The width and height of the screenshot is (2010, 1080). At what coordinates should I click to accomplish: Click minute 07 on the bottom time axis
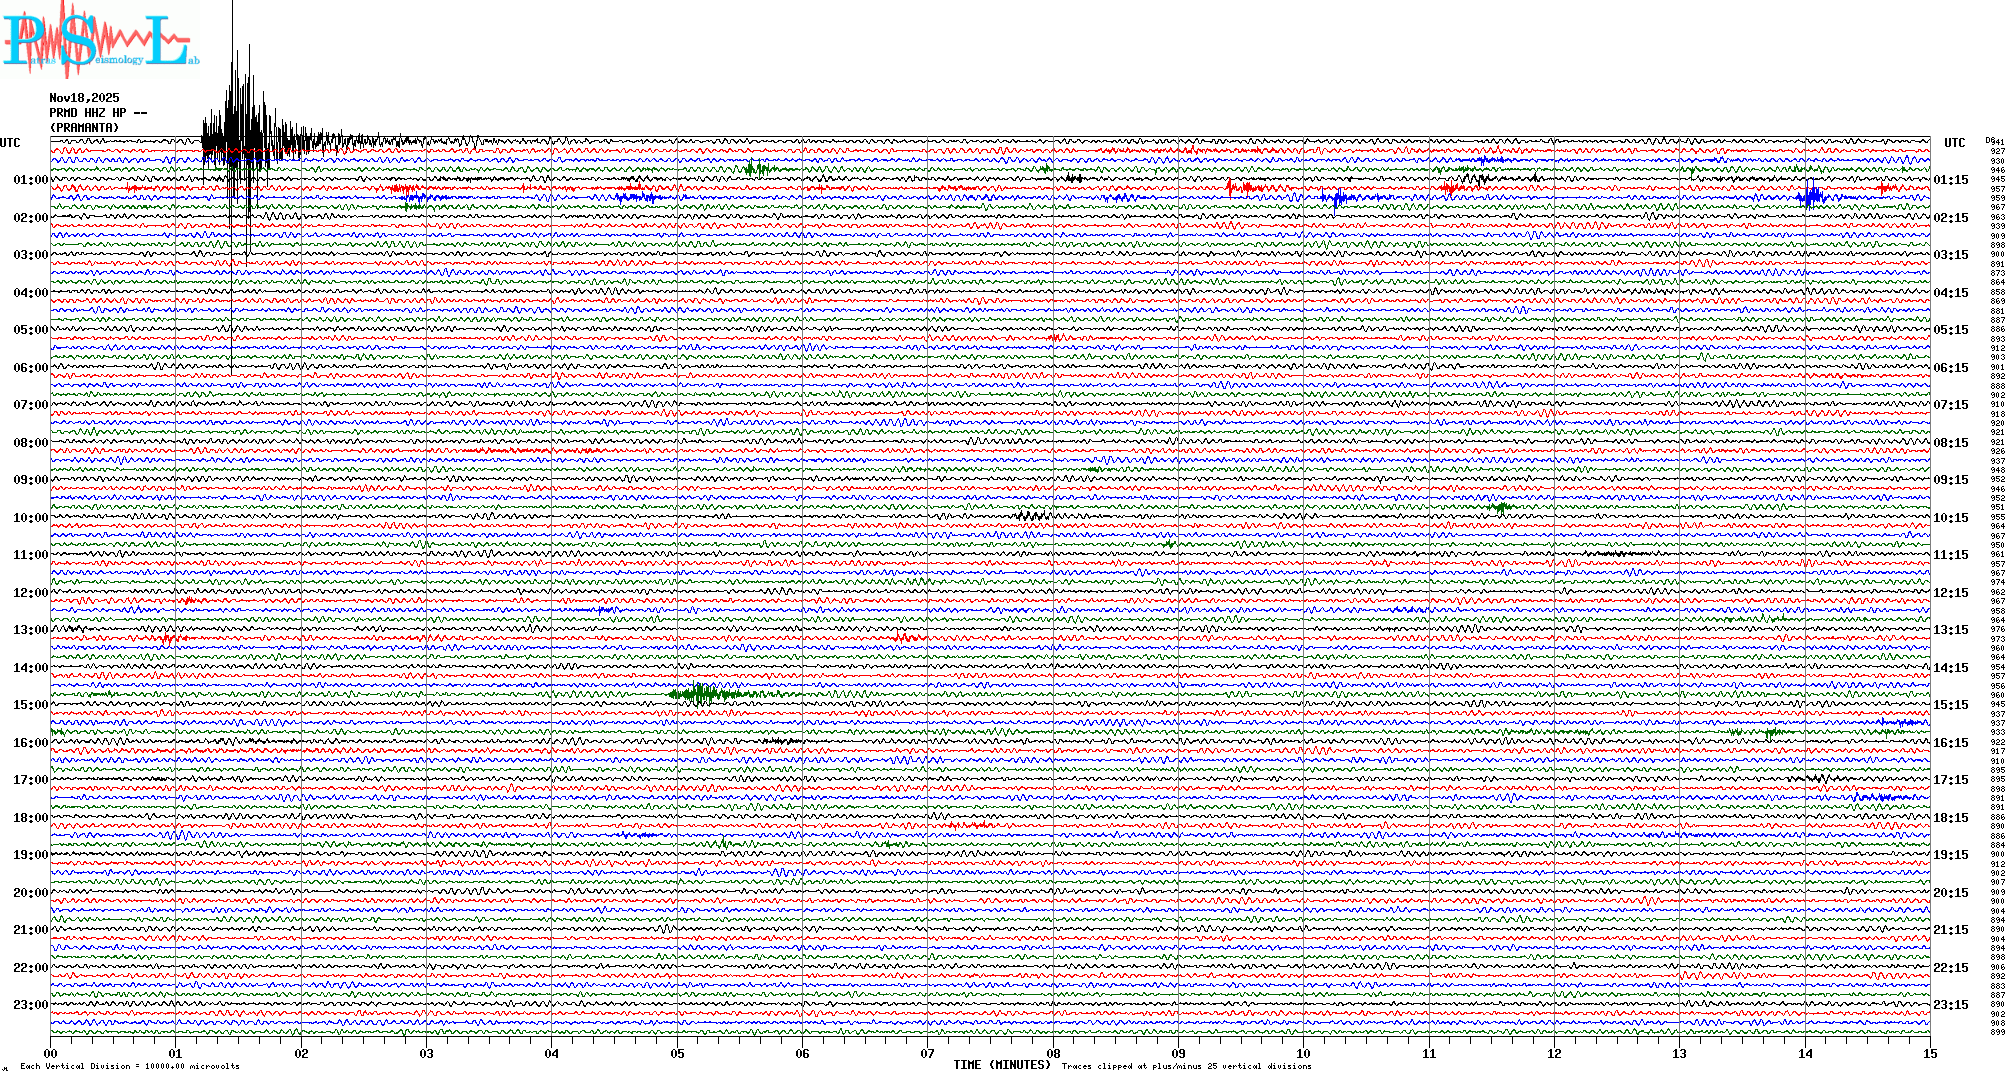928,1054
